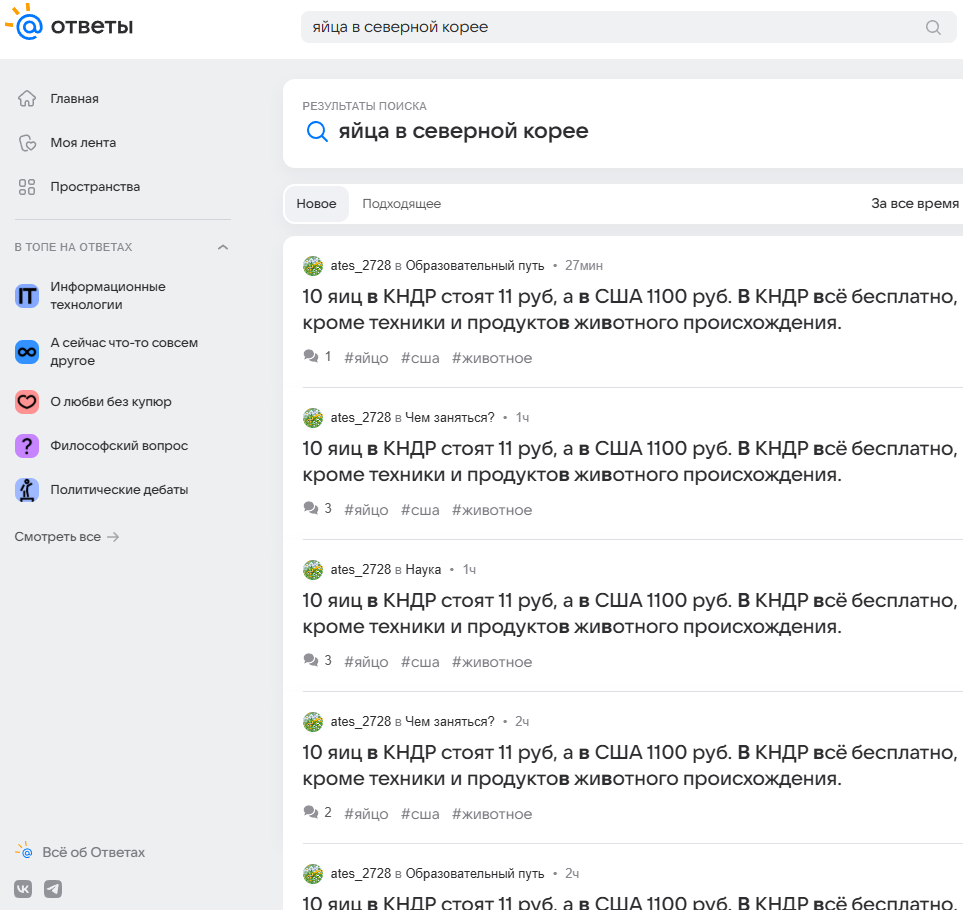
Task: Select the Новое tab
Action: pyautogui.click(x=316, y=204)
